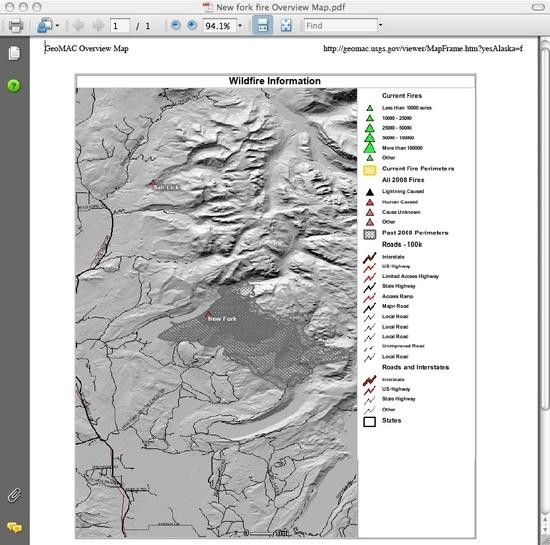550x545 pixels.
Task: Open the collaborate/share icon in the toolbar
Action: (45, 26)
